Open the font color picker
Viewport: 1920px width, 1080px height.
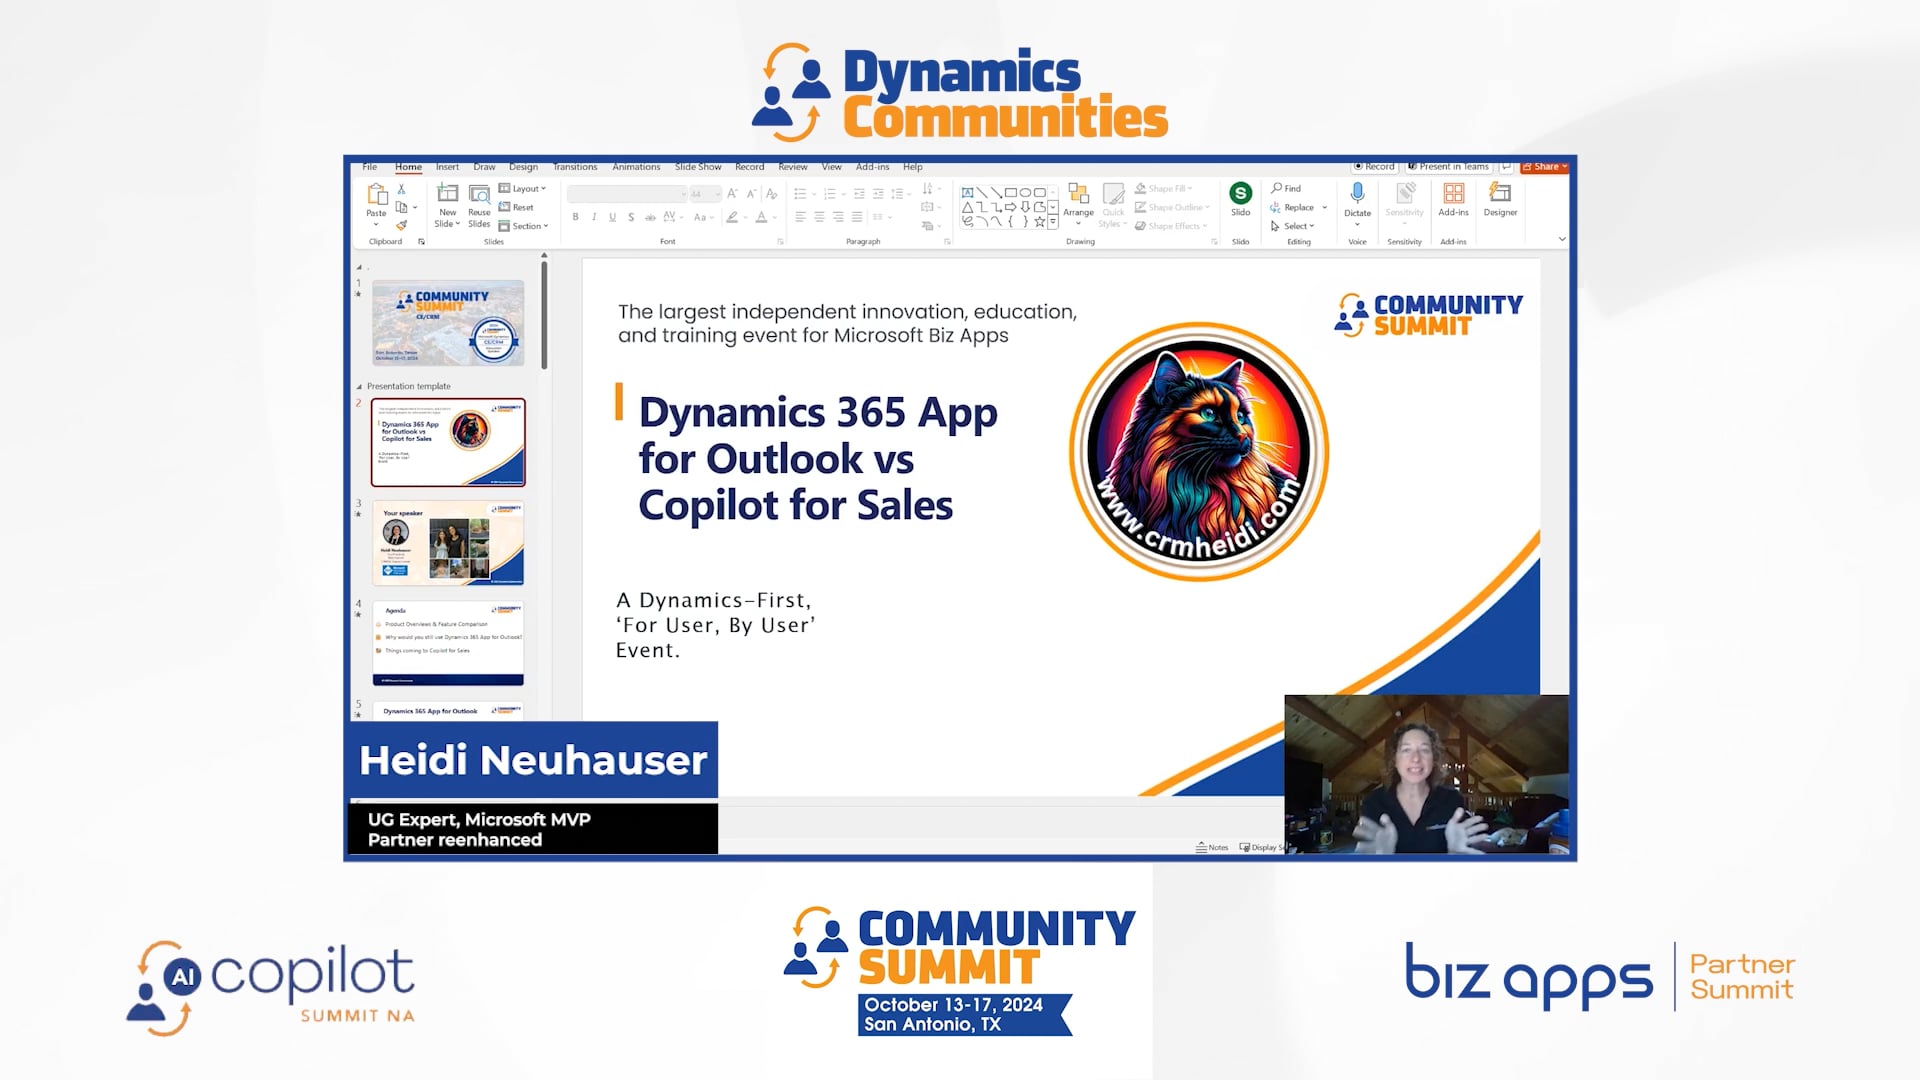763,217
